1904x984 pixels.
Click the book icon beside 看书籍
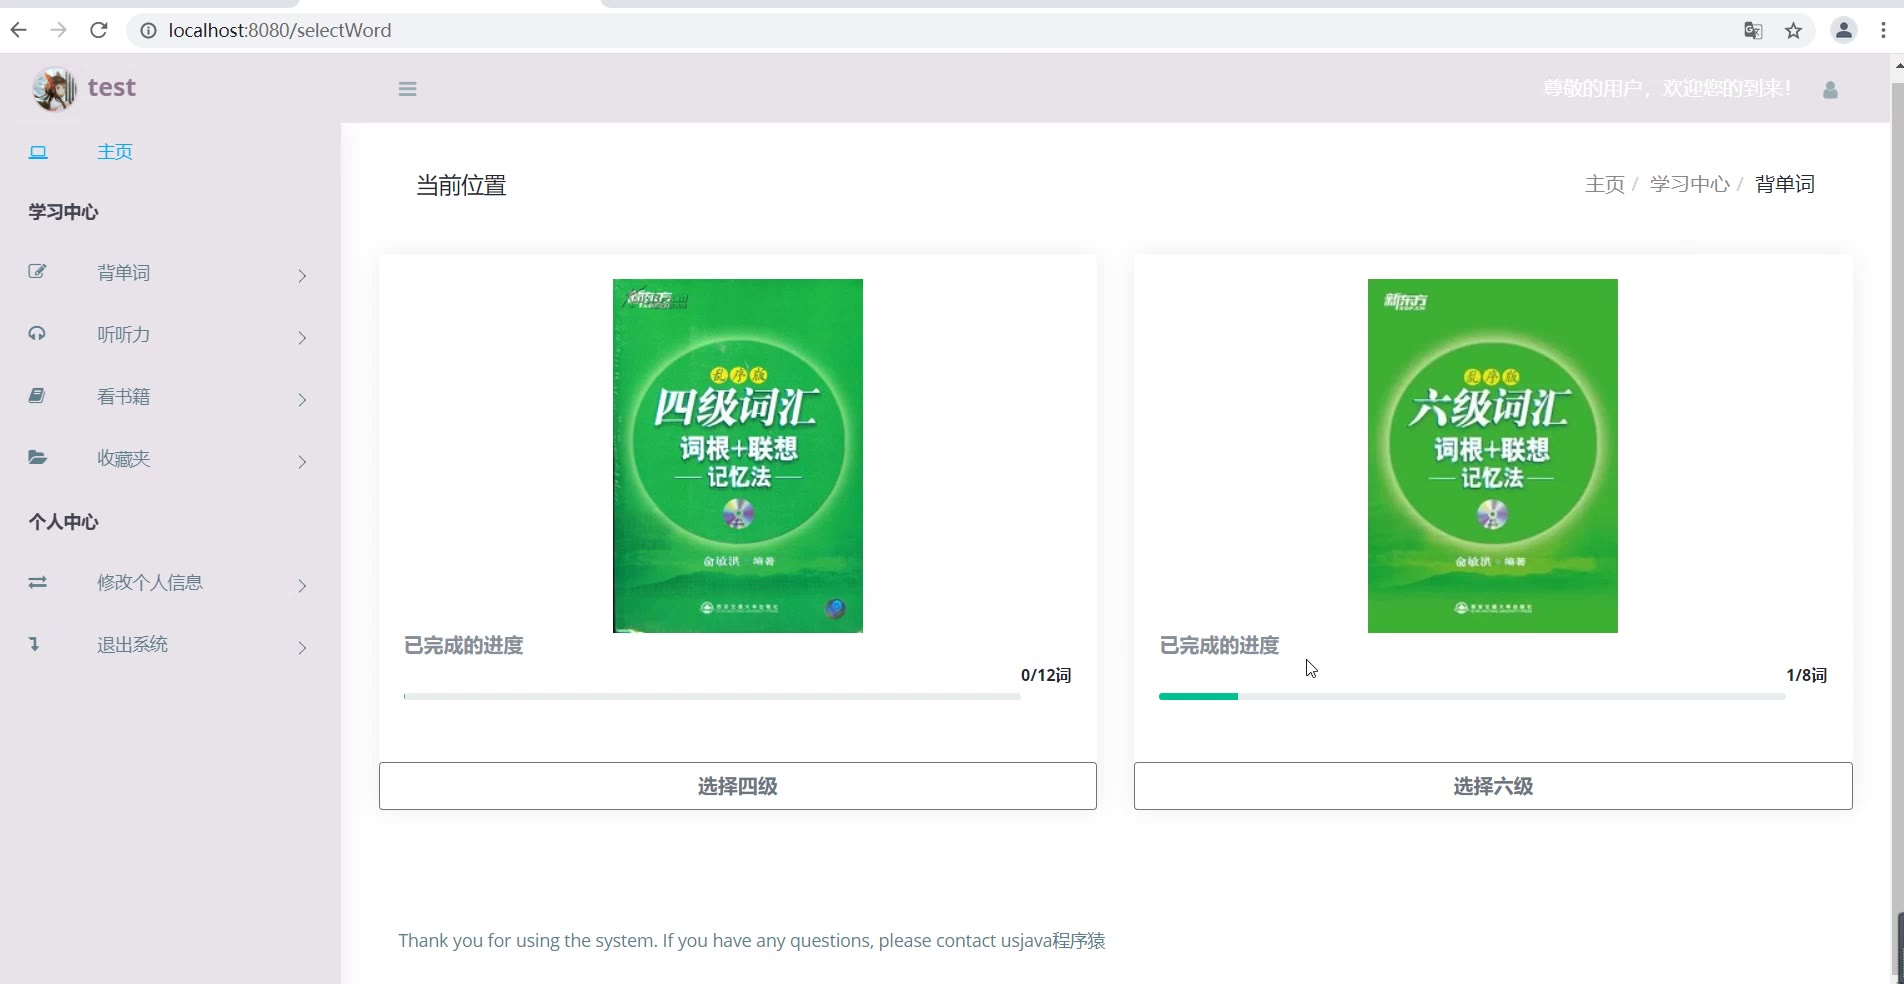coord(37,395)
